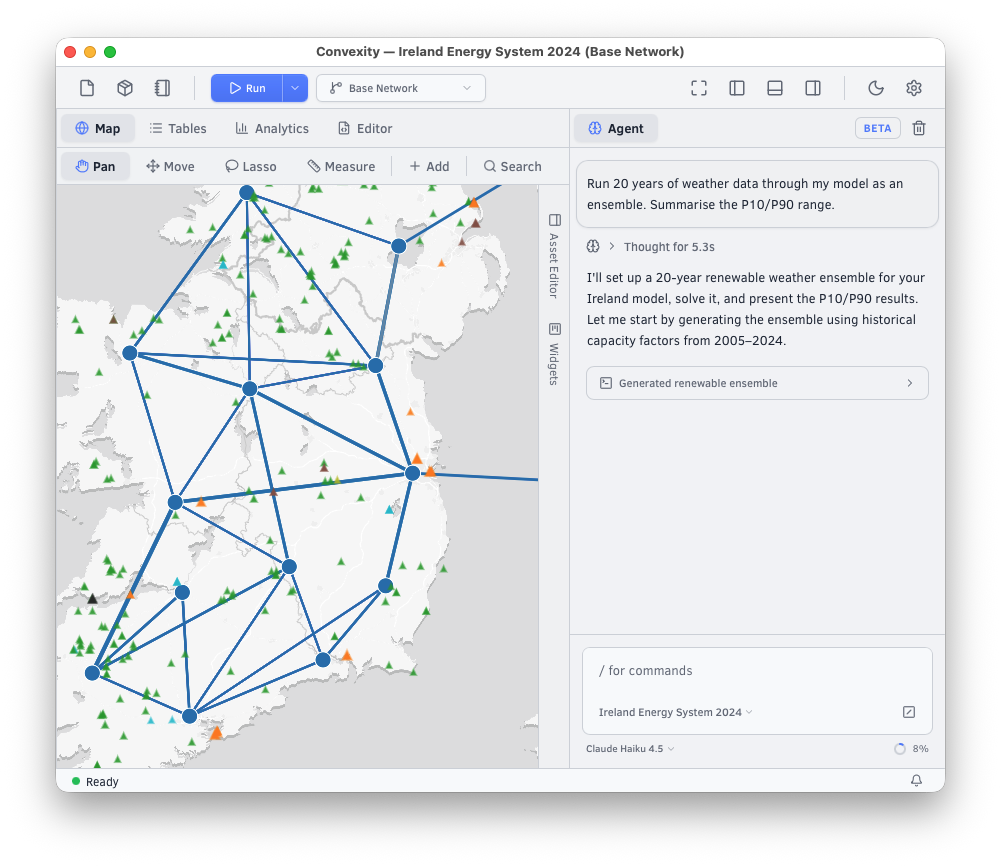This screenshot has height=866, width=1001.
Task: Switch to the Analytics tab
Action: click(x=272, y=128)
